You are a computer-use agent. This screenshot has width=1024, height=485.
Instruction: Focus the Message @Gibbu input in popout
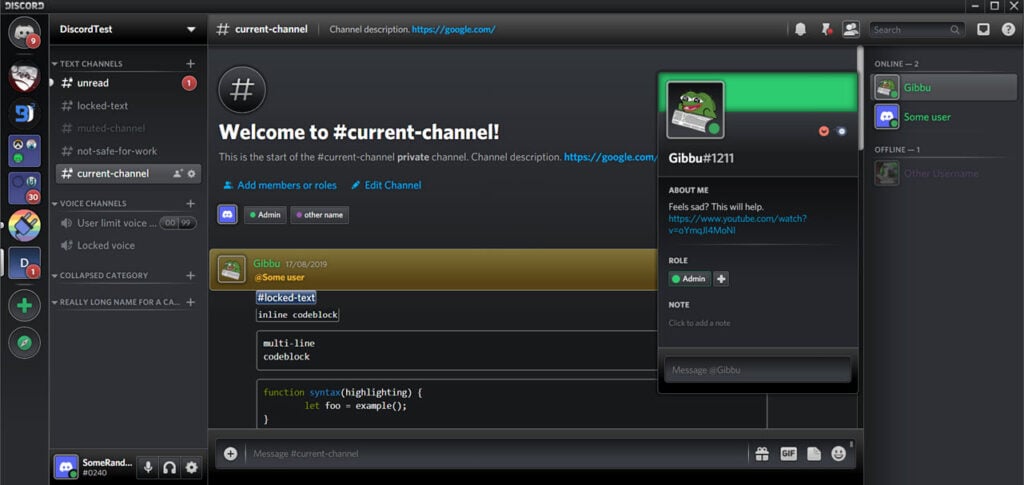pos(758,369)
